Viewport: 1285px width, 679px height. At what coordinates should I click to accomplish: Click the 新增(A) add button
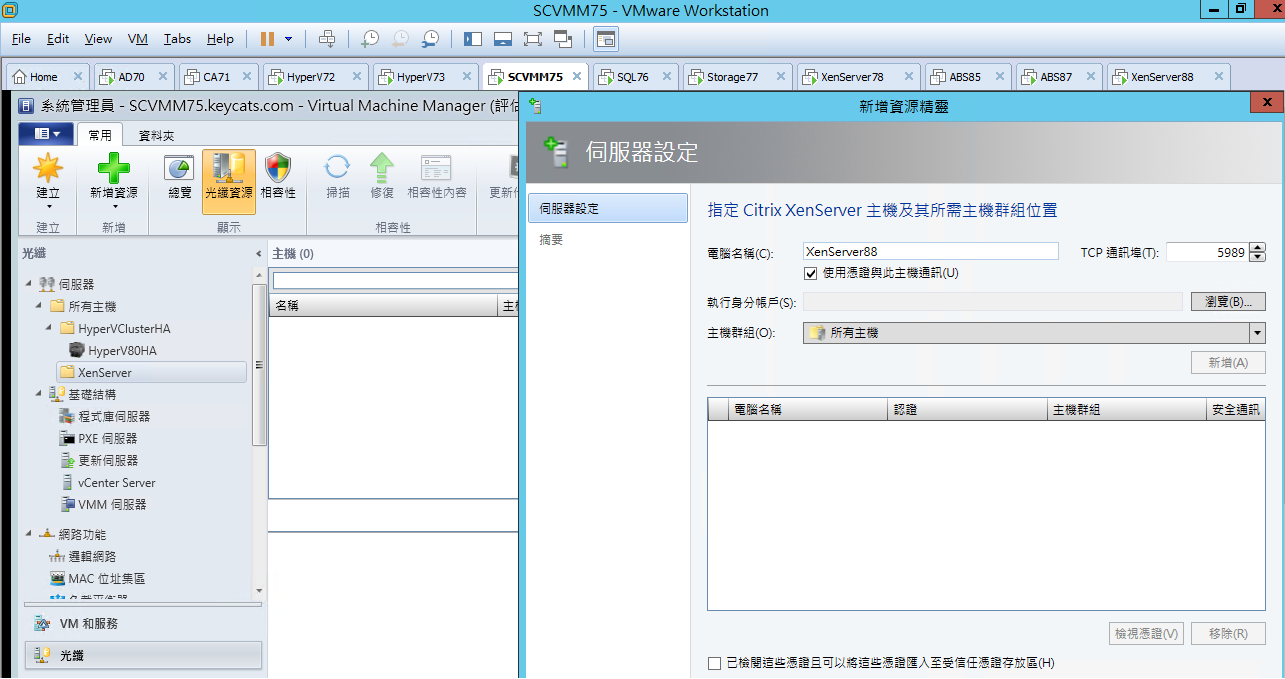pos(1228,362)
